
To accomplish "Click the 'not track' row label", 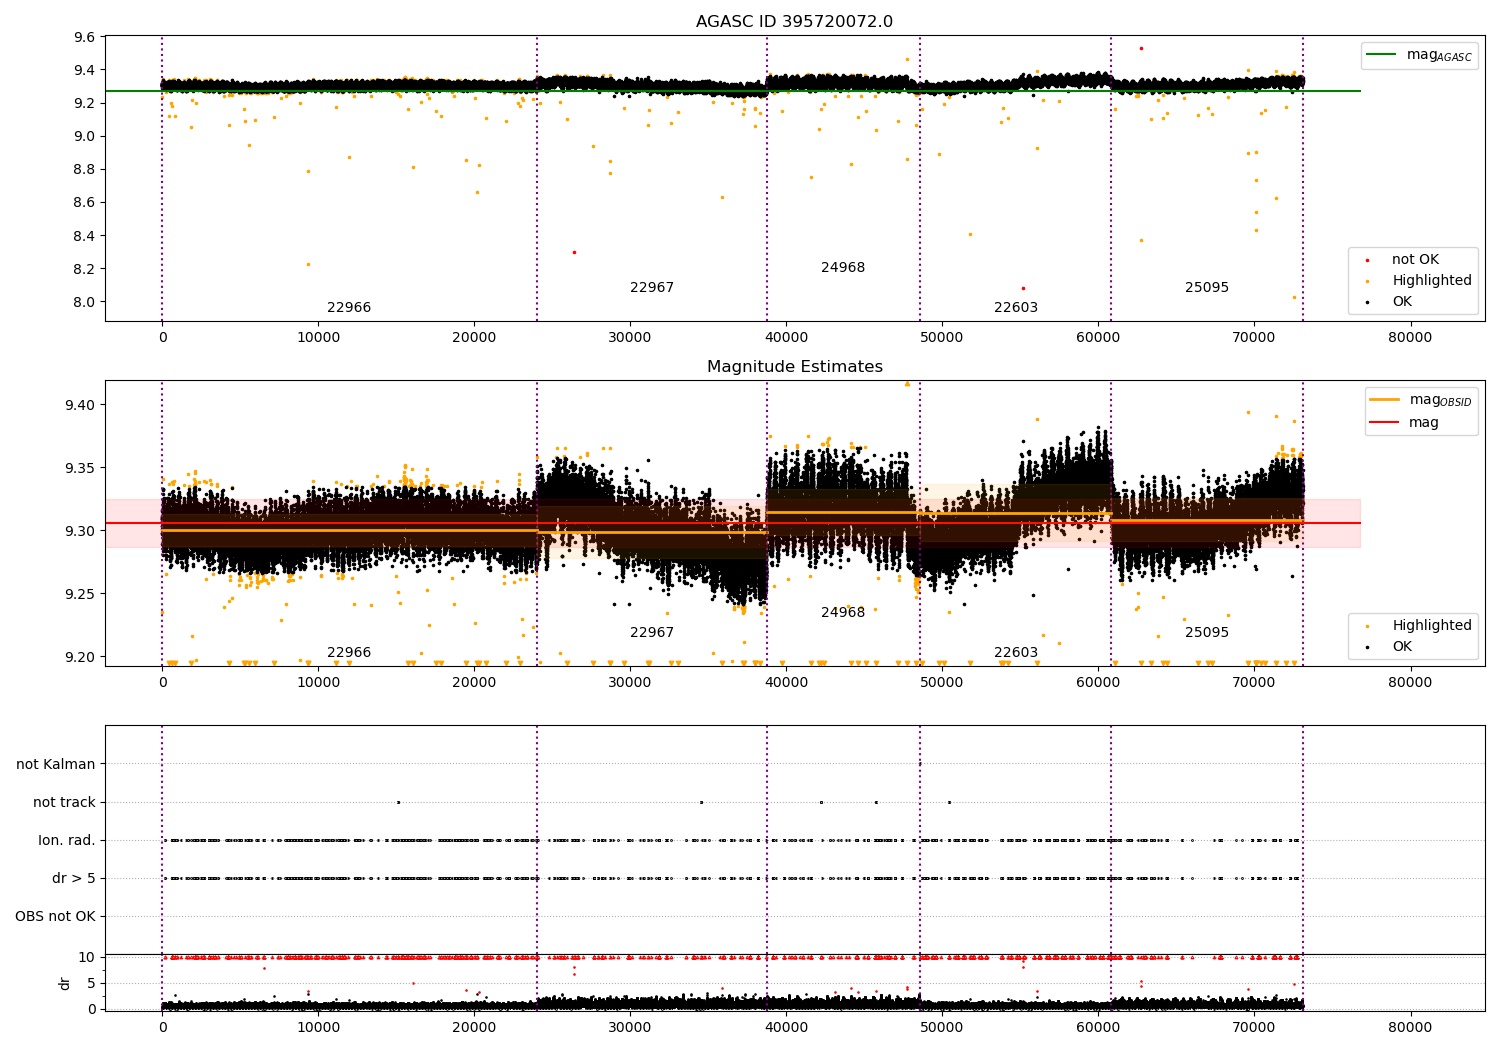I will coord(64,803).
